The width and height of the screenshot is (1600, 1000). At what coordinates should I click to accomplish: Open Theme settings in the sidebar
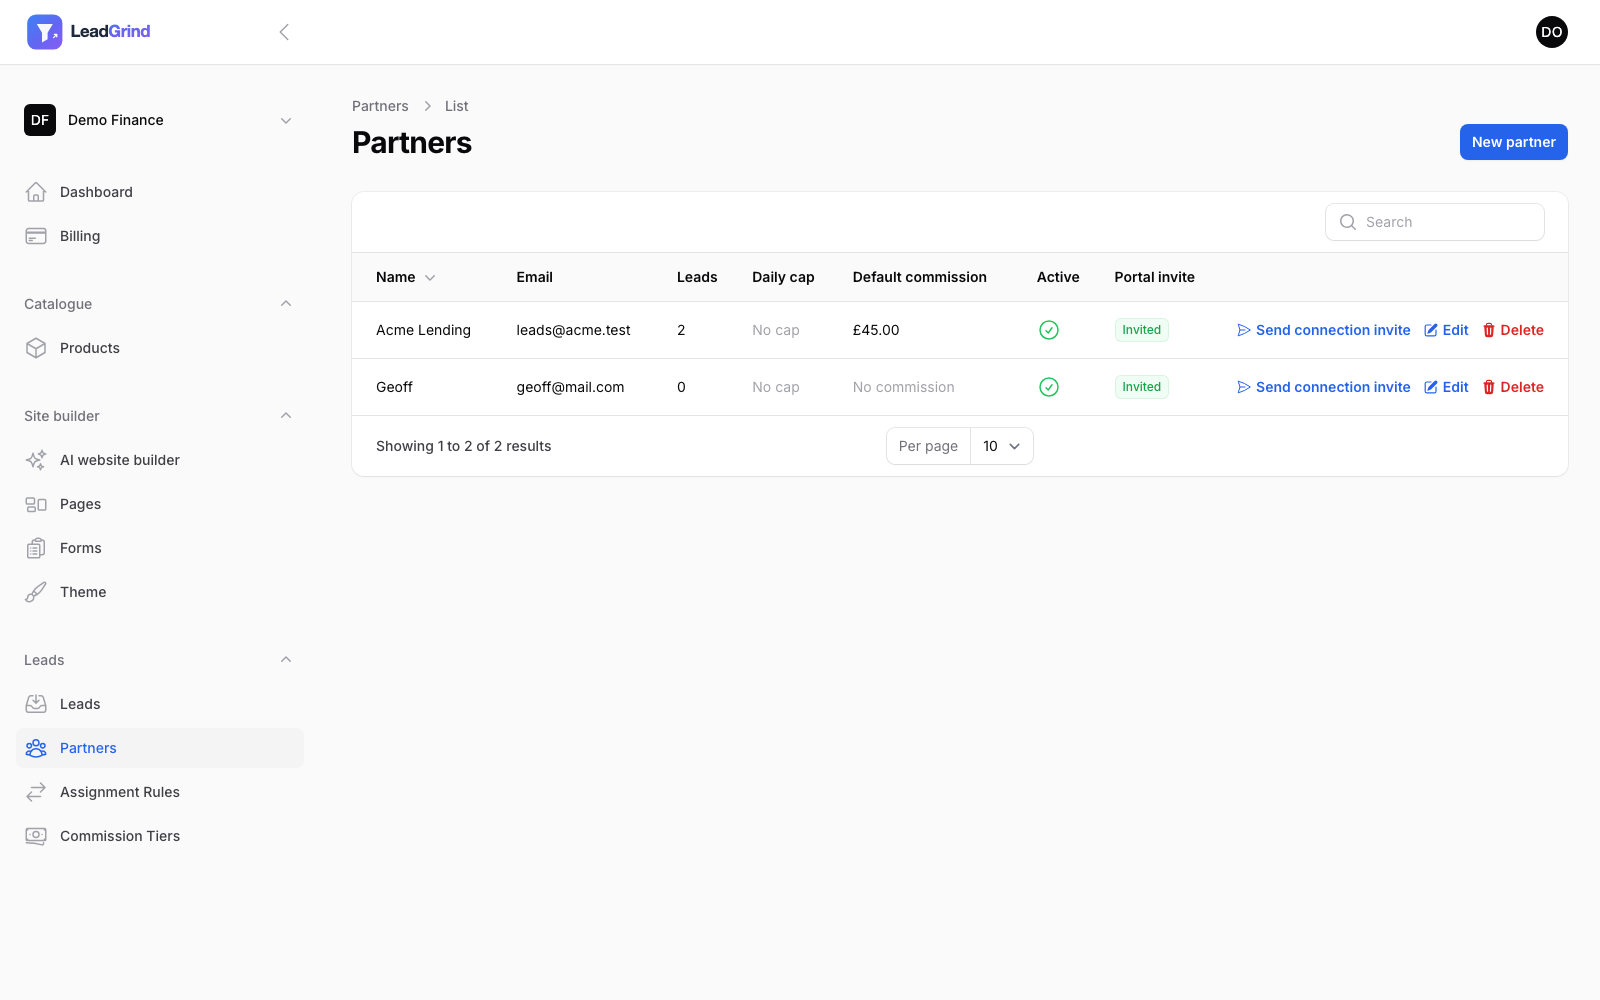pyautogui.click(x=160, y=592)
